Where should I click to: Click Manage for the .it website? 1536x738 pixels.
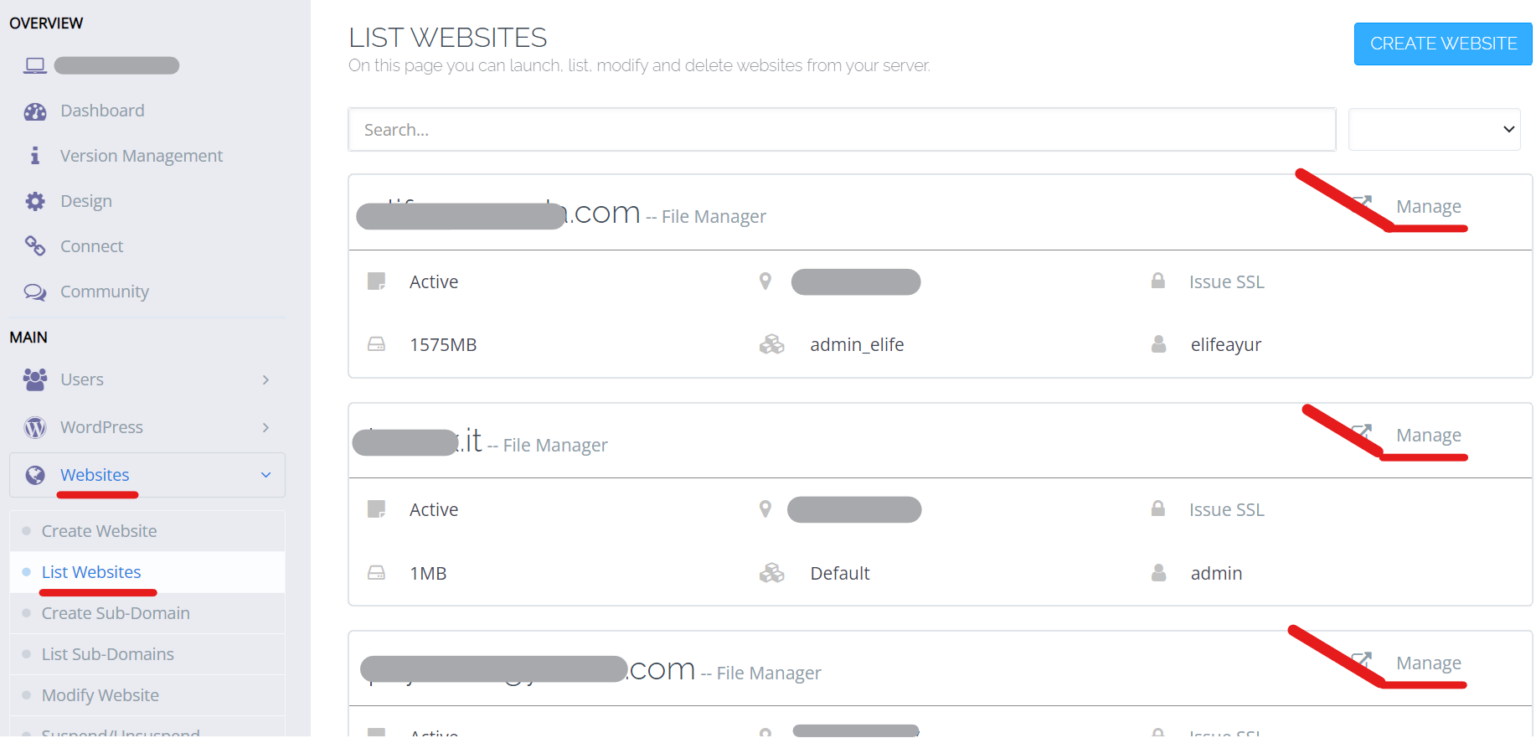click(1428, 435)
